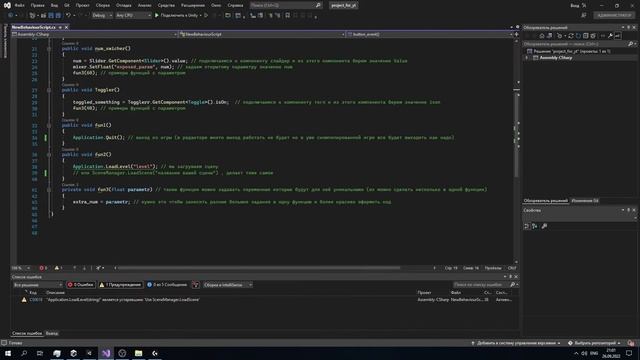Open the Правка menu

coord(37,5)
